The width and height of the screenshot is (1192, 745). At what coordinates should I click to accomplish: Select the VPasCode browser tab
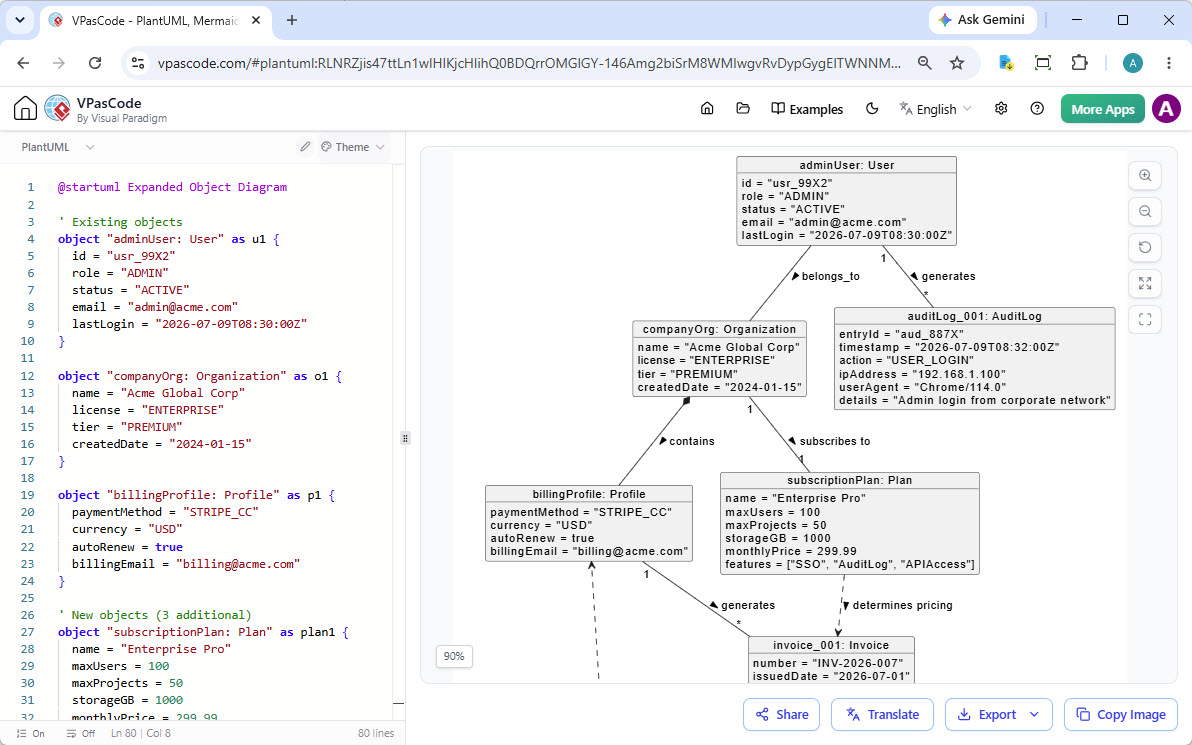pos(154,21)
